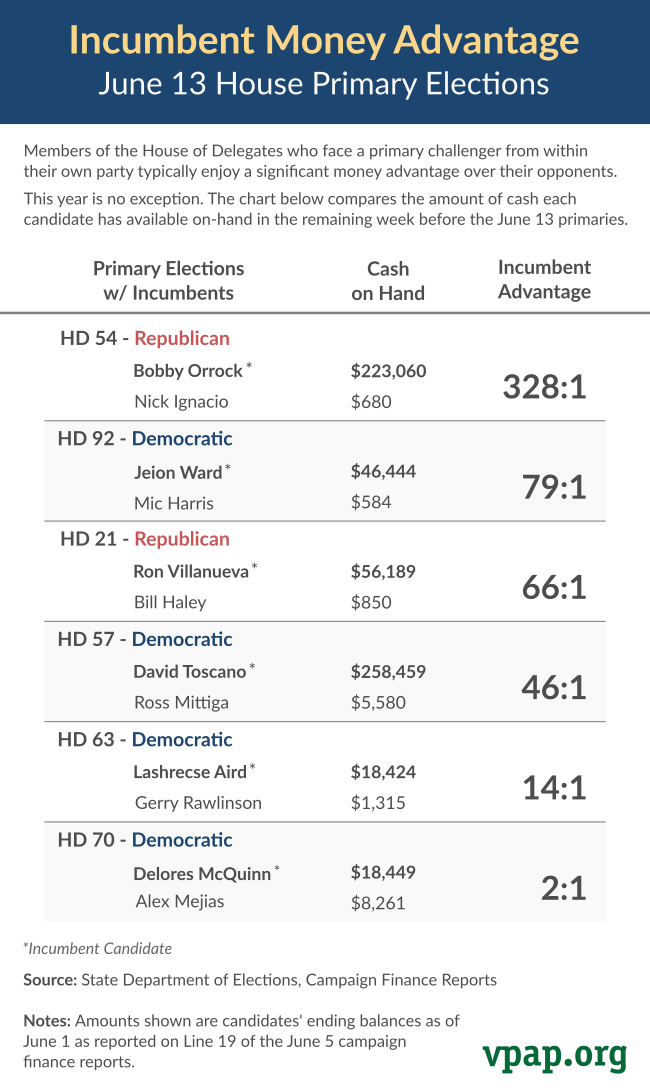The image size is (650, 1091).
Task: Click the Incumbent Advantage column header
Action: [x=544, y=279]
